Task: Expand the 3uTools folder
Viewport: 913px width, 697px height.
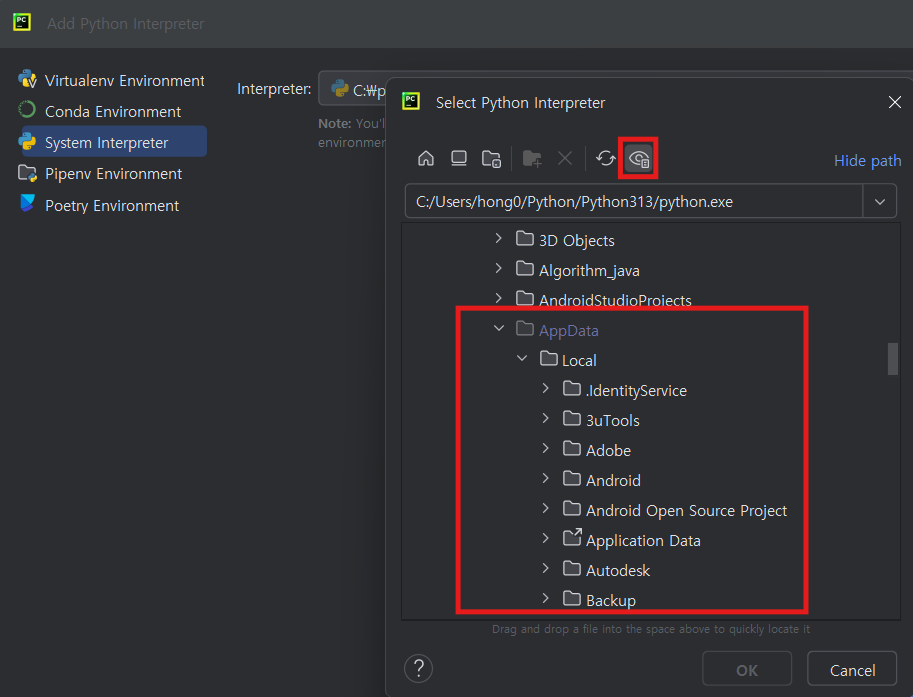Action: [x=546, y=418]
